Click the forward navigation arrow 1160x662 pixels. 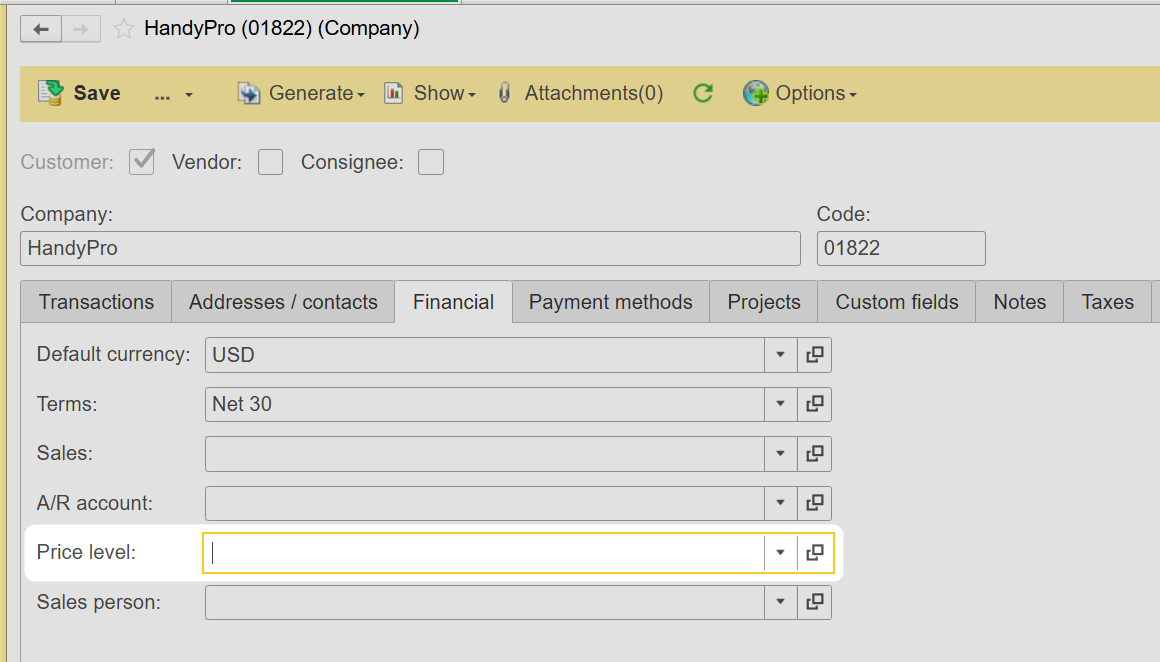(x=81, y=29)
